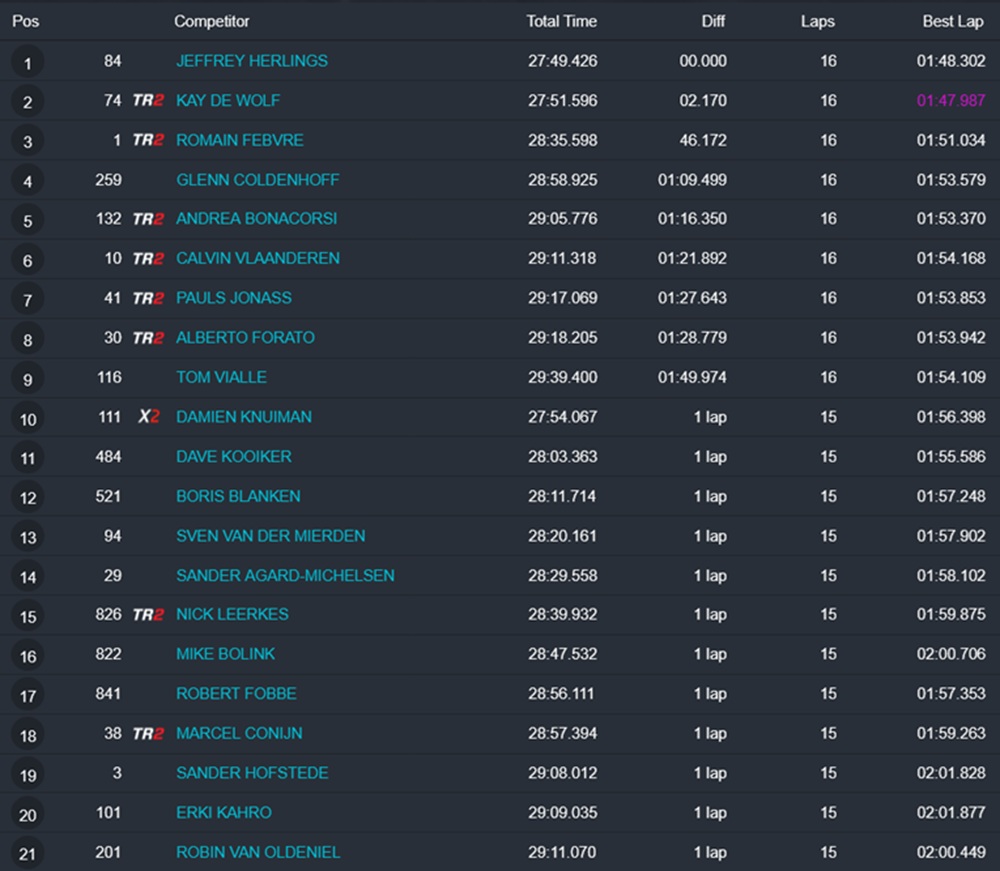Click the TR2 icon beside Marcel Conijn
This screenshot has width=1000, height=871.
coord(148,734)
